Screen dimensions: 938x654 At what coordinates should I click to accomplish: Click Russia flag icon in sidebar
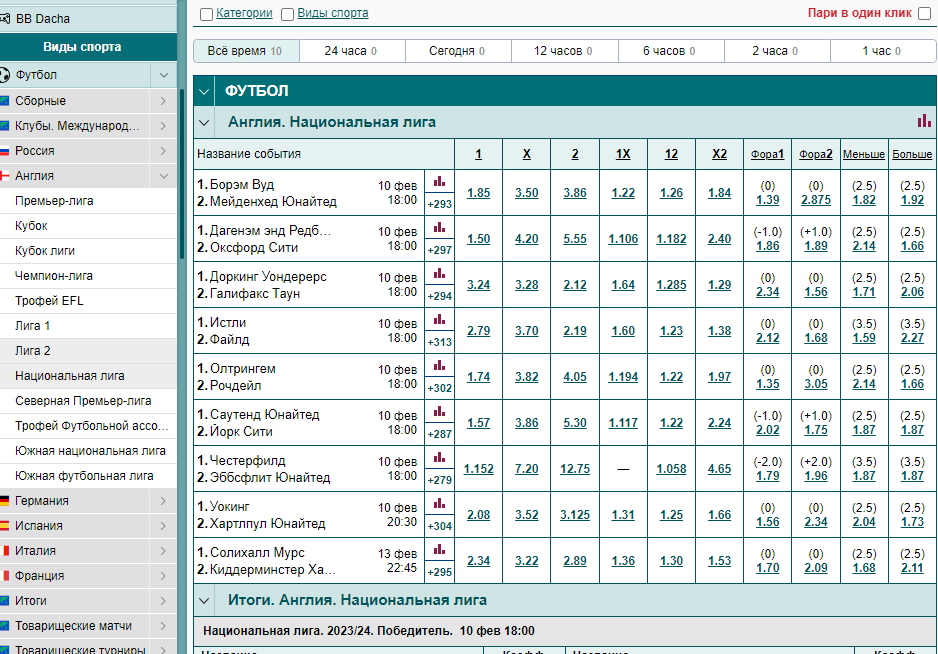(4, 151)
